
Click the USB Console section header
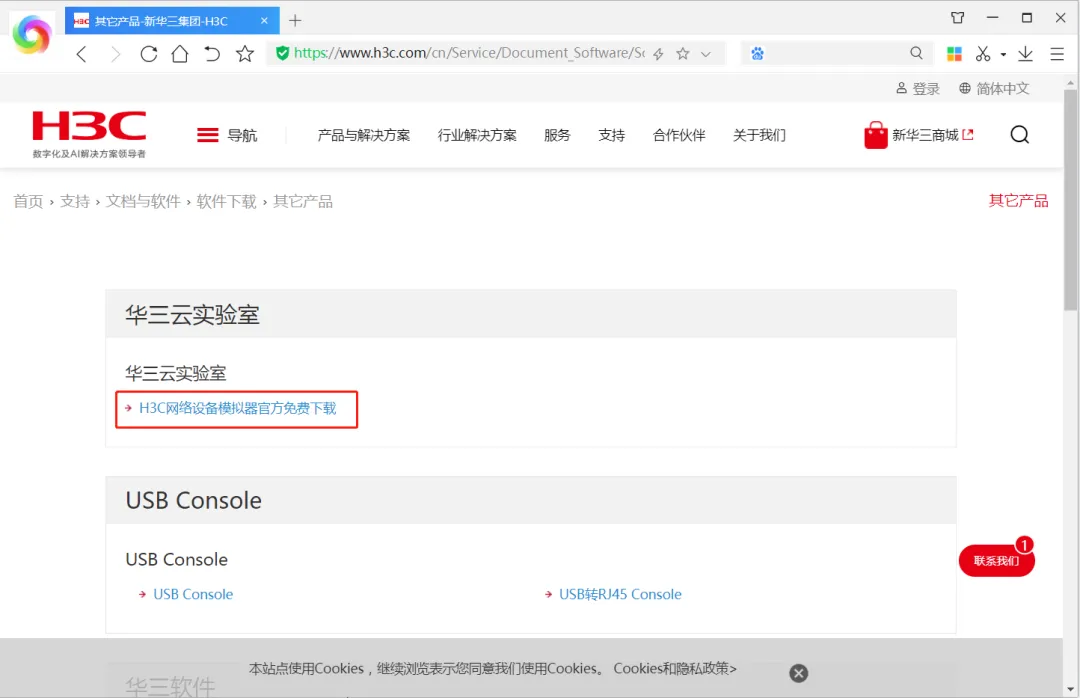tap(531, 500)
